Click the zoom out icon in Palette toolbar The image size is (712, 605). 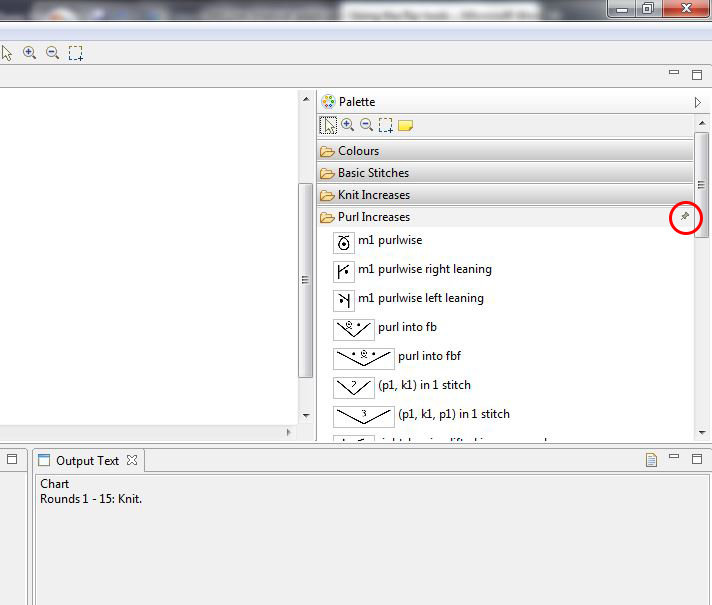366,125
